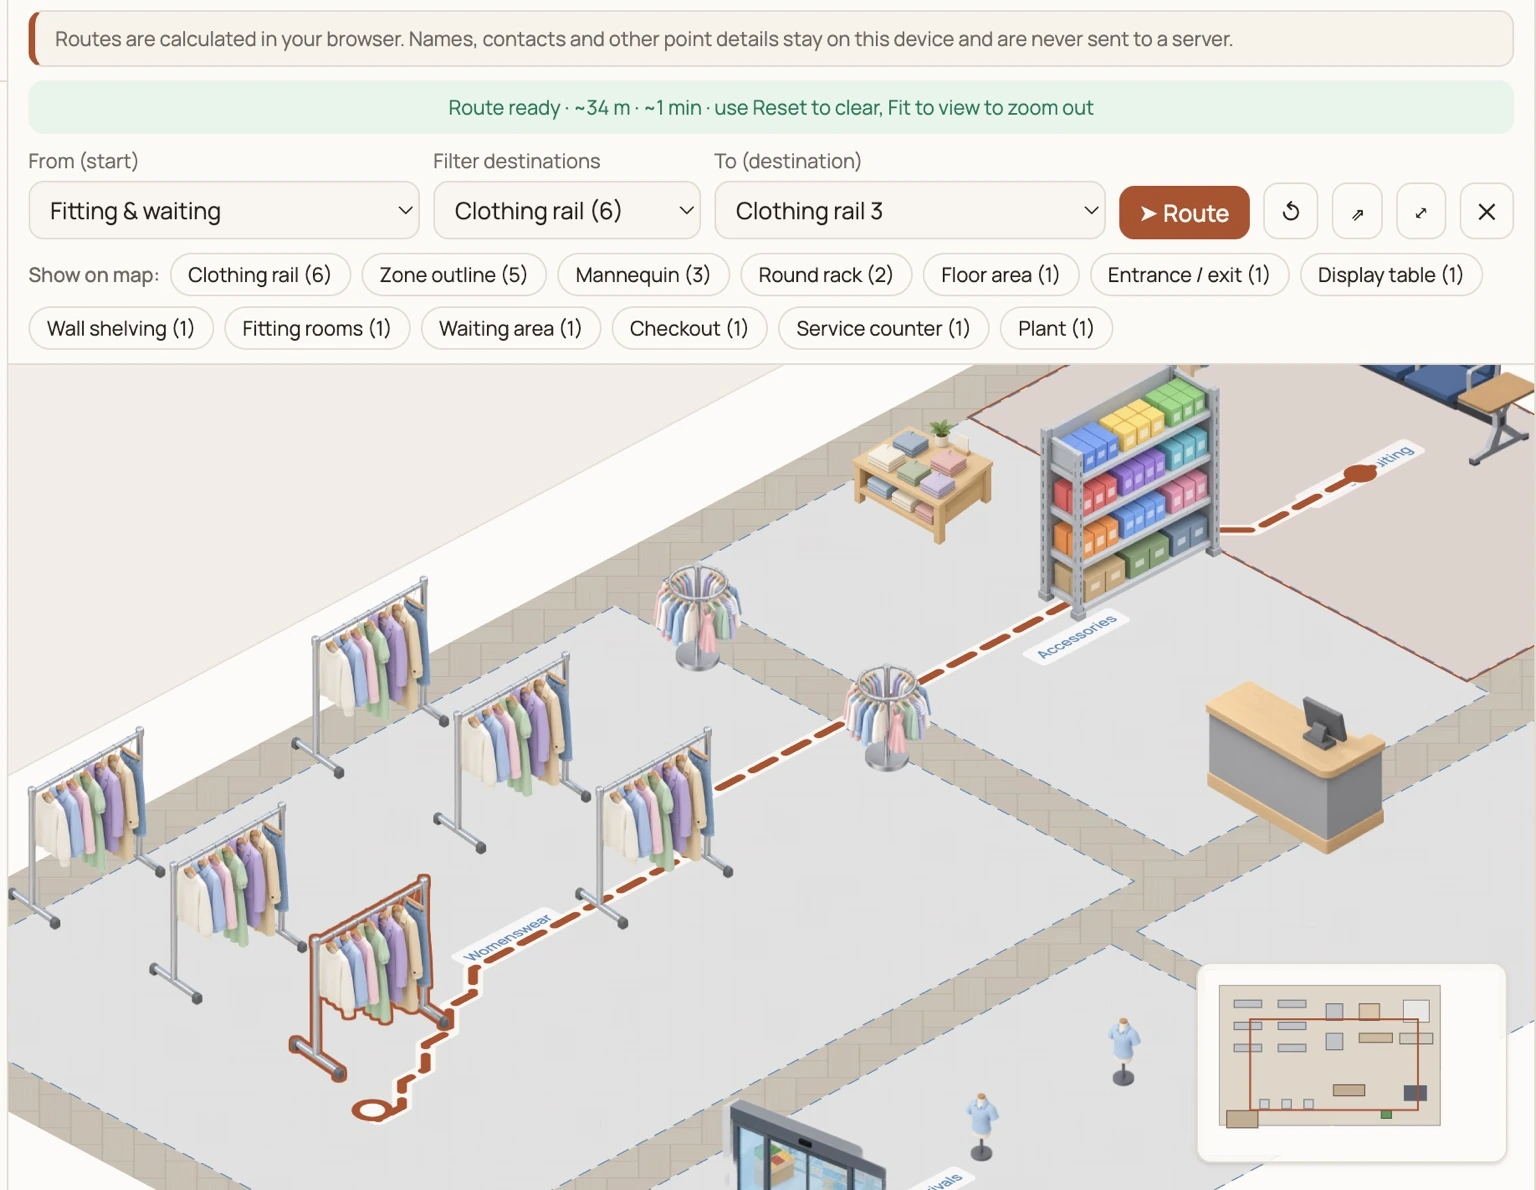
Task: Toggle the Fitting rooms (1) chip
Action: 317,329
